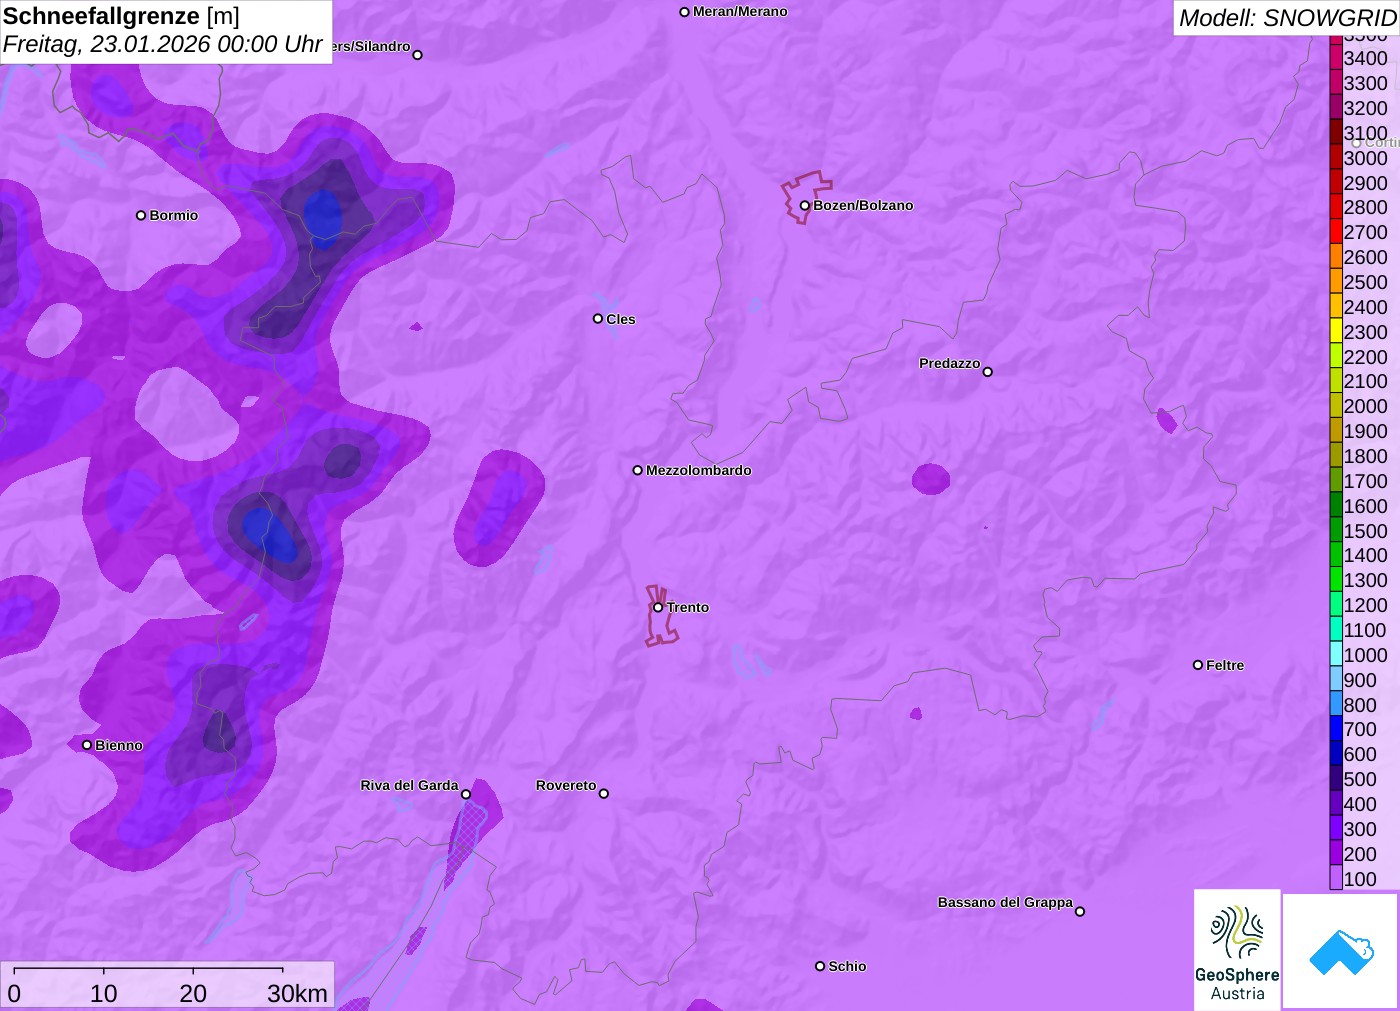Select the 1000 m cyan legend swatch
Screen dimensions: 1400x1011
click(1336, 655)
